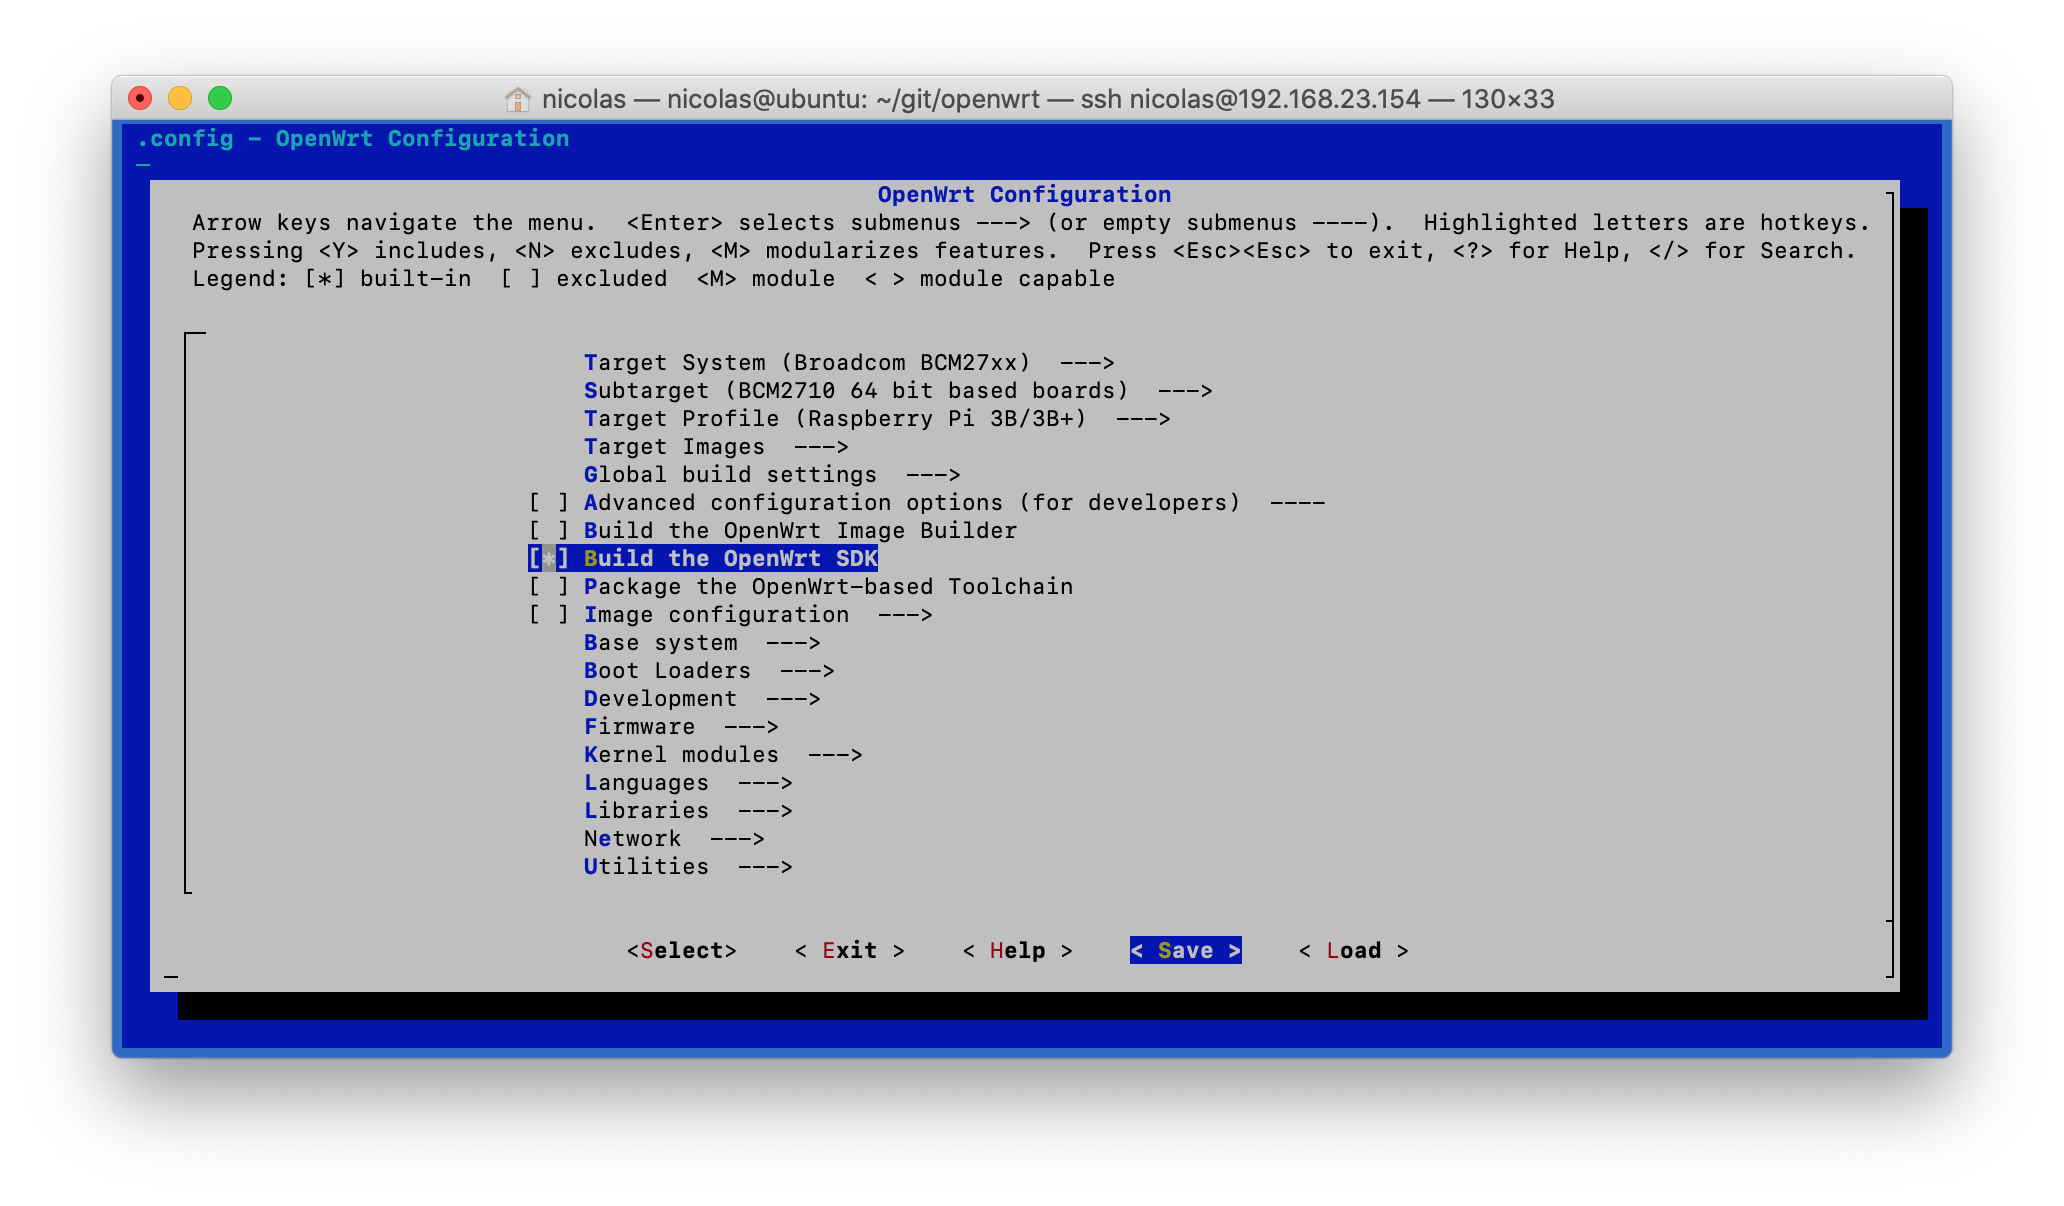The image size is (2064, 1206).
Task: Open Target Profile Raspberry Pi entry
Action: [x=834, y=419]
